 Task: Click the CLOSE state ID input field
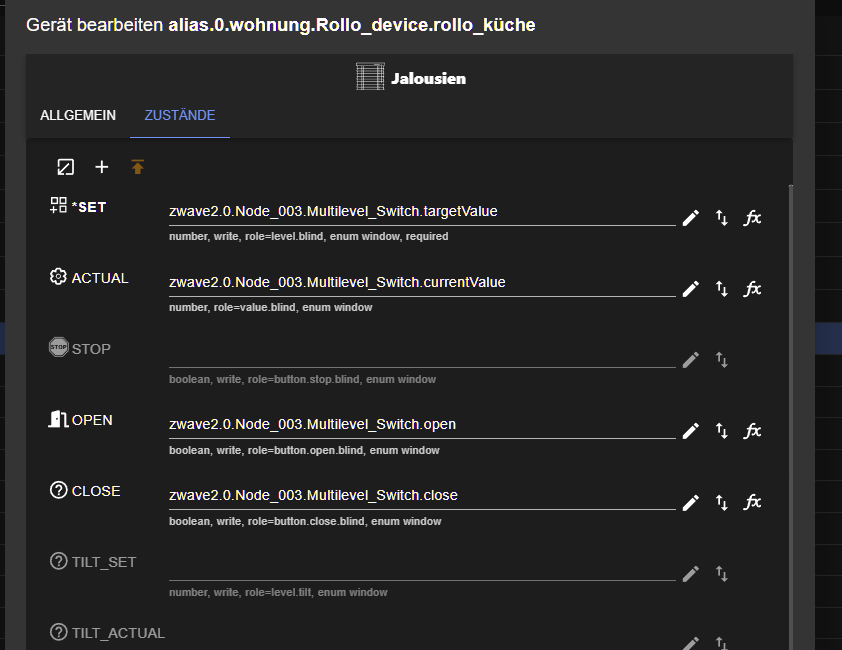(x=422, y=496)
